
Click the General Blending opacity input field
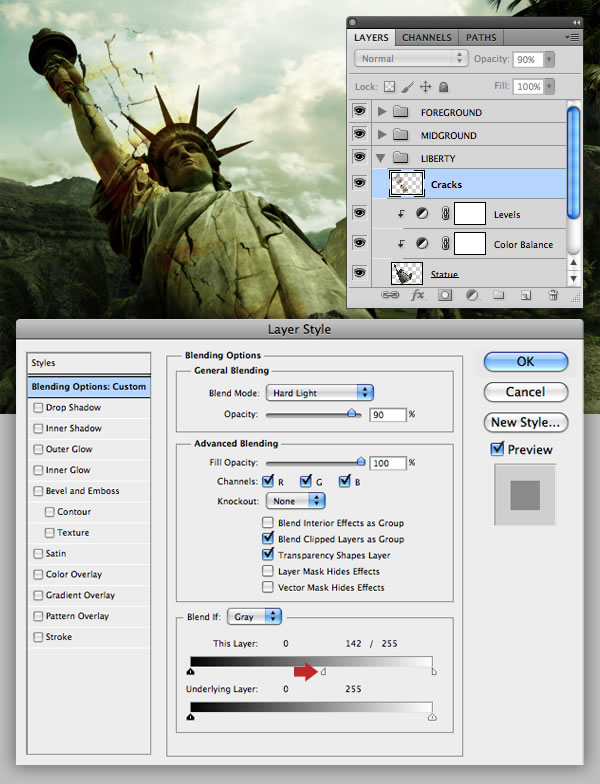388,414
